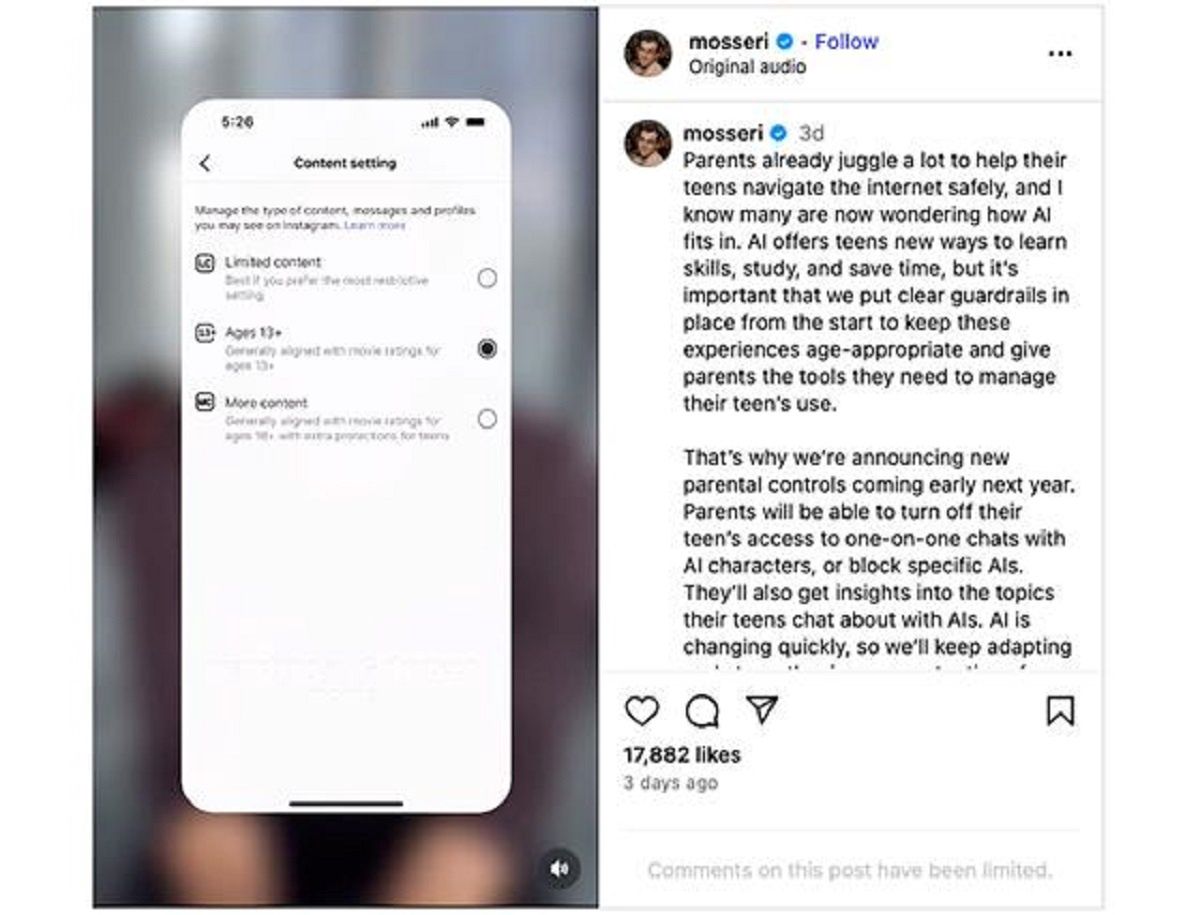Select the More content radio button

click(487, 419)
